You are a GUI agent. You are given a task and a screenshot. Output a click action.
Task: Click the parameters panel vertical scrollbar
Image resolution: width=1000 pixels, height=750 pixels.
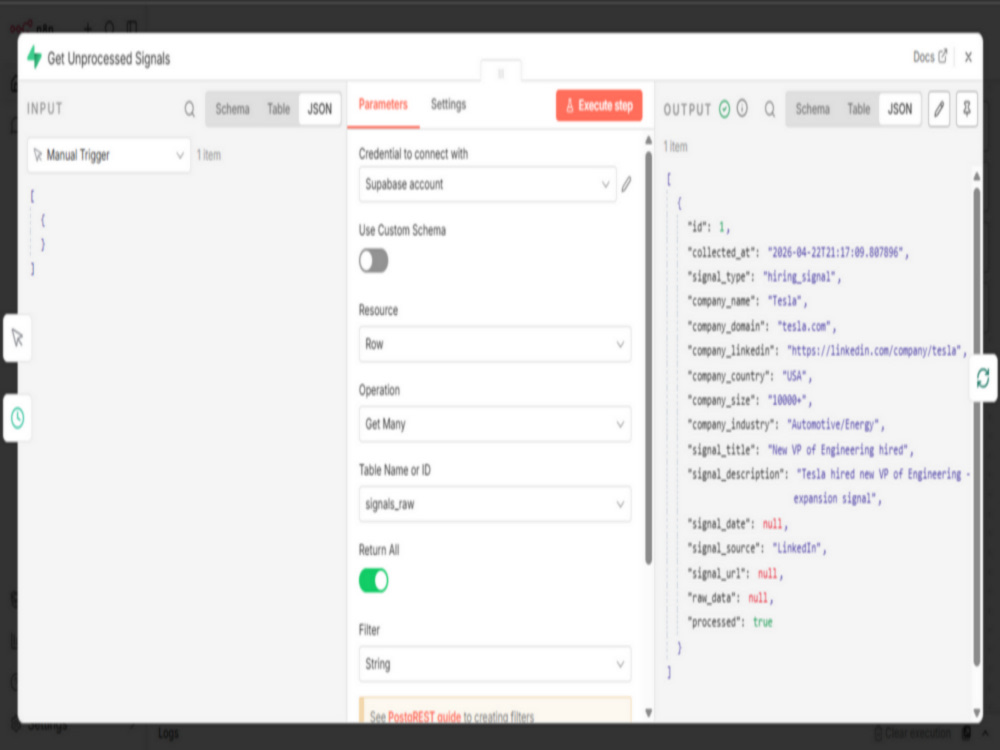(x=649, y=357)
